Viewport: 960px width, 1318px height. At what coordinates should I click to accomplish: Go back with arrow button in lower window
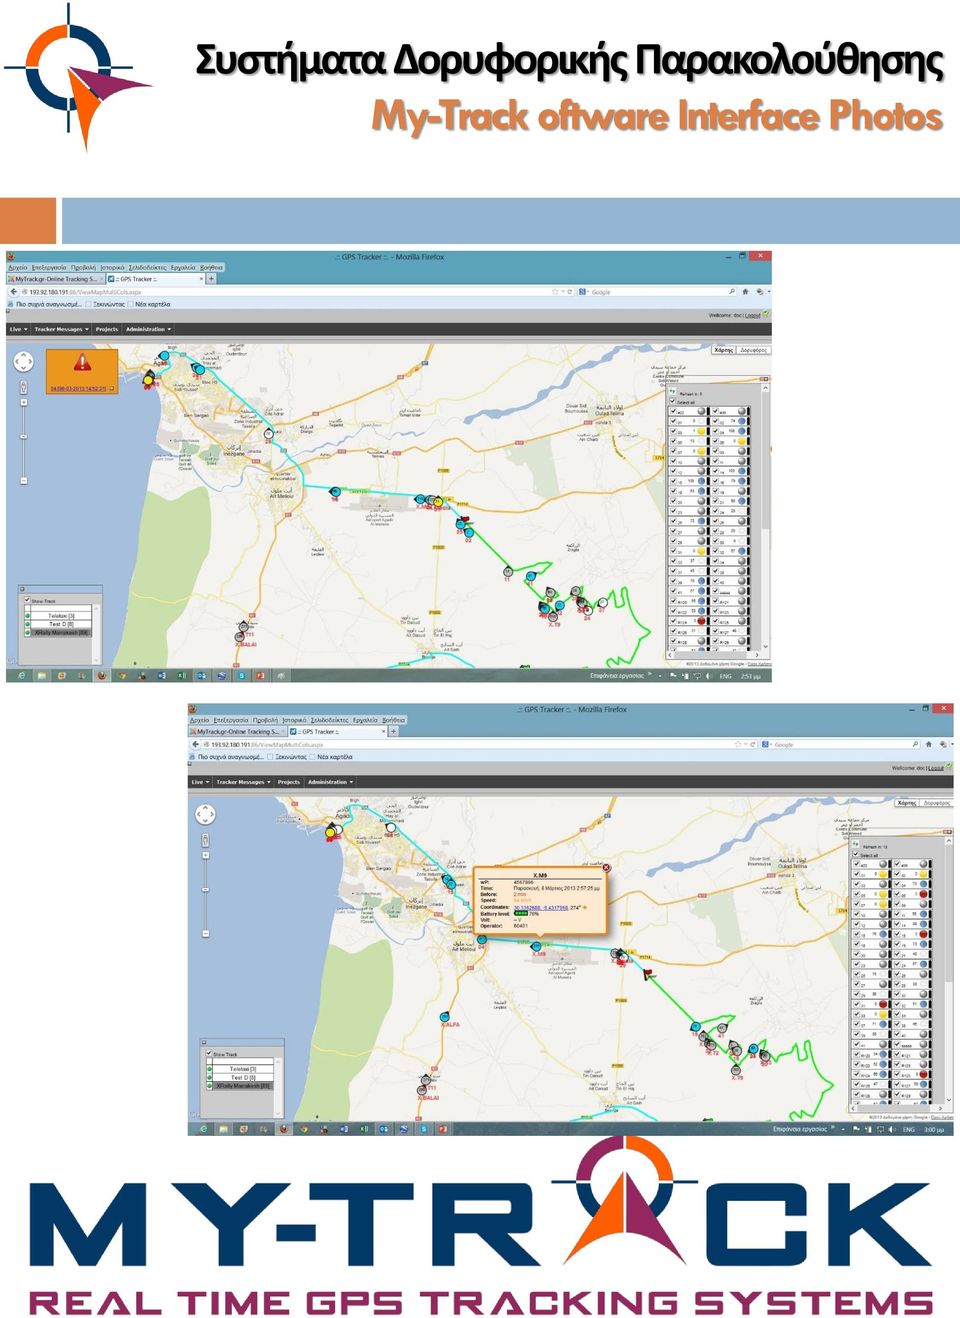[x=196, y=745]
